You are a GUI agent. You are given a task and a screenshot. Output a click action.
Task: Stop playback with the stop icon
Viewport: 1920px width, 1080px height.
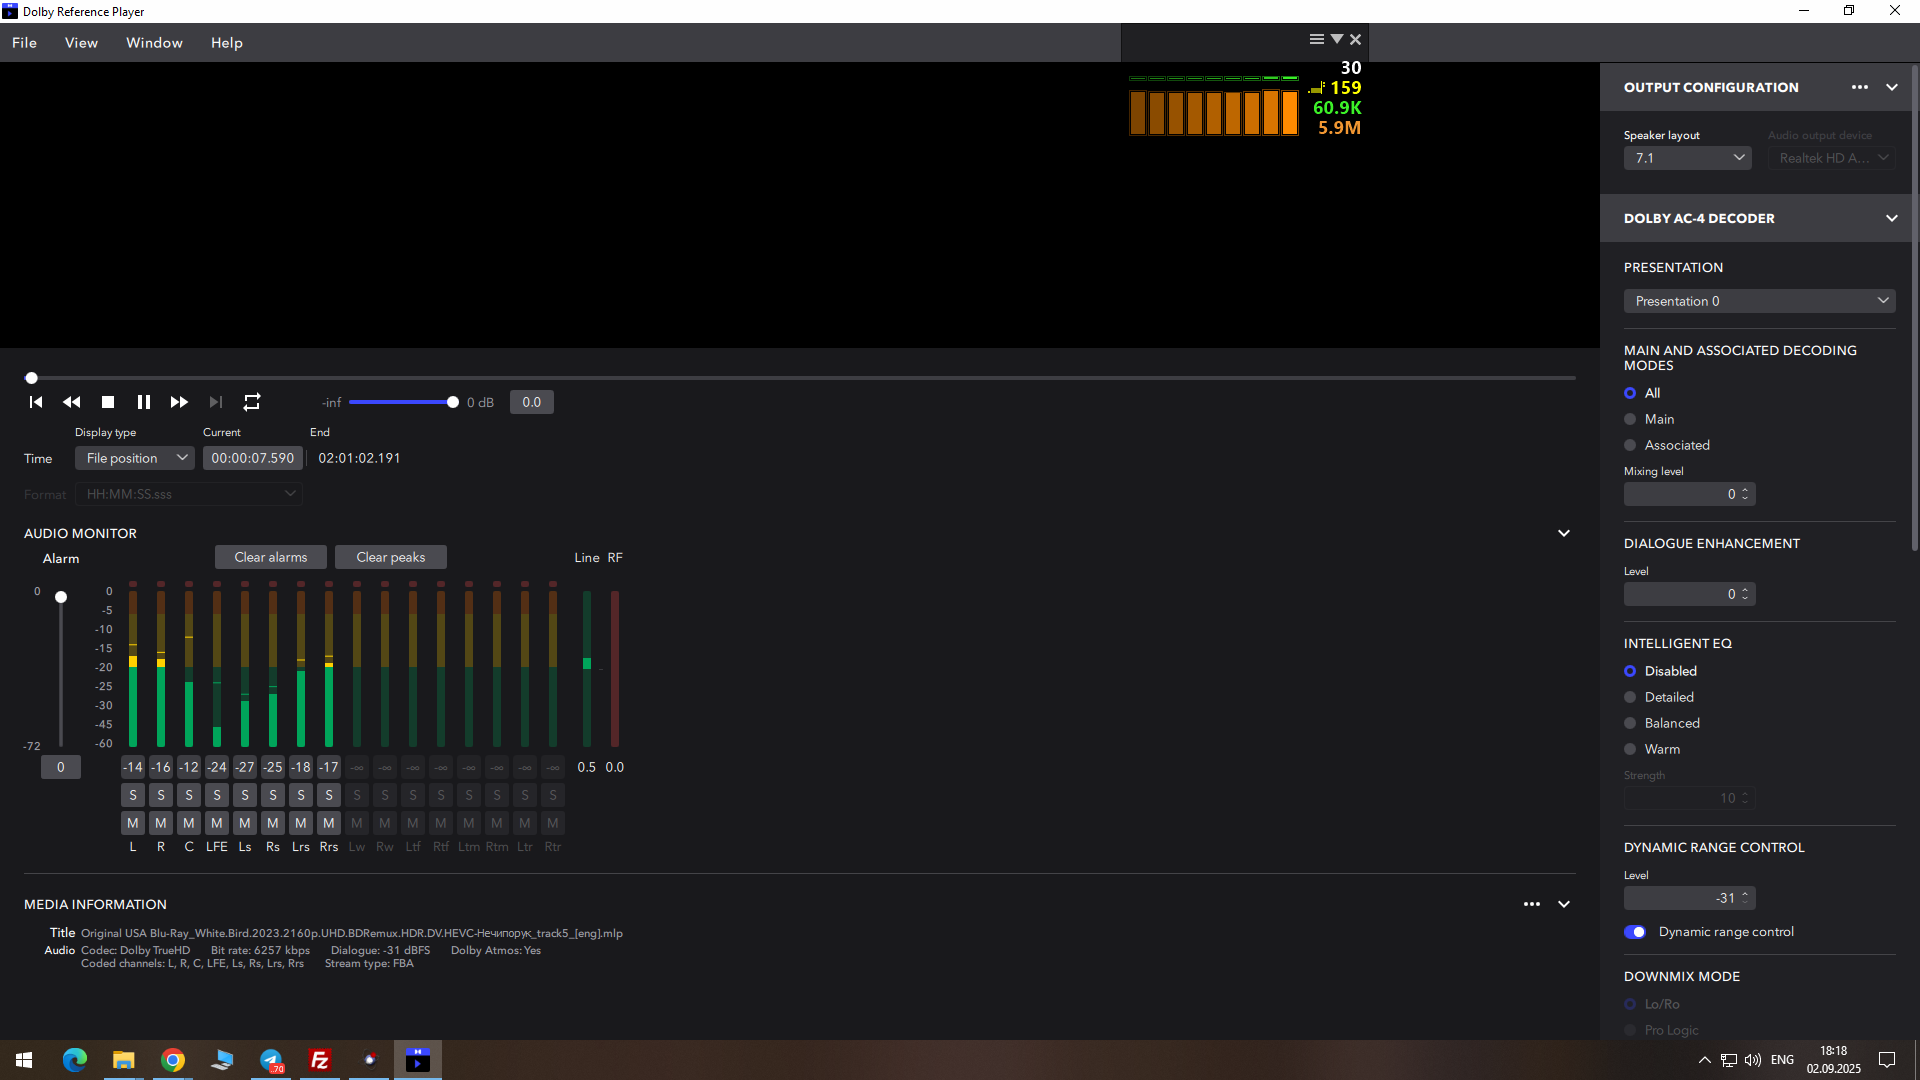click(x=108, y=402)
